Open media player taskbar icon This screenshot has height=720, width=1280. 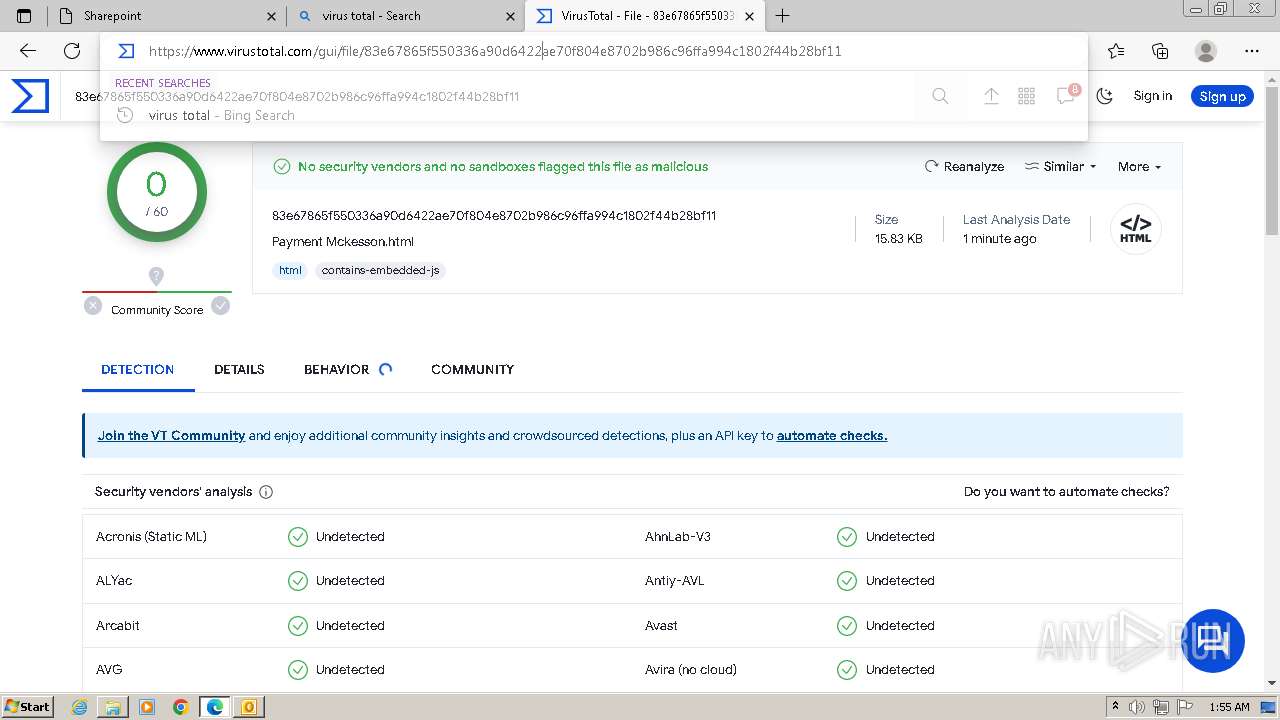pyautogui.click(x=147, y=707)
